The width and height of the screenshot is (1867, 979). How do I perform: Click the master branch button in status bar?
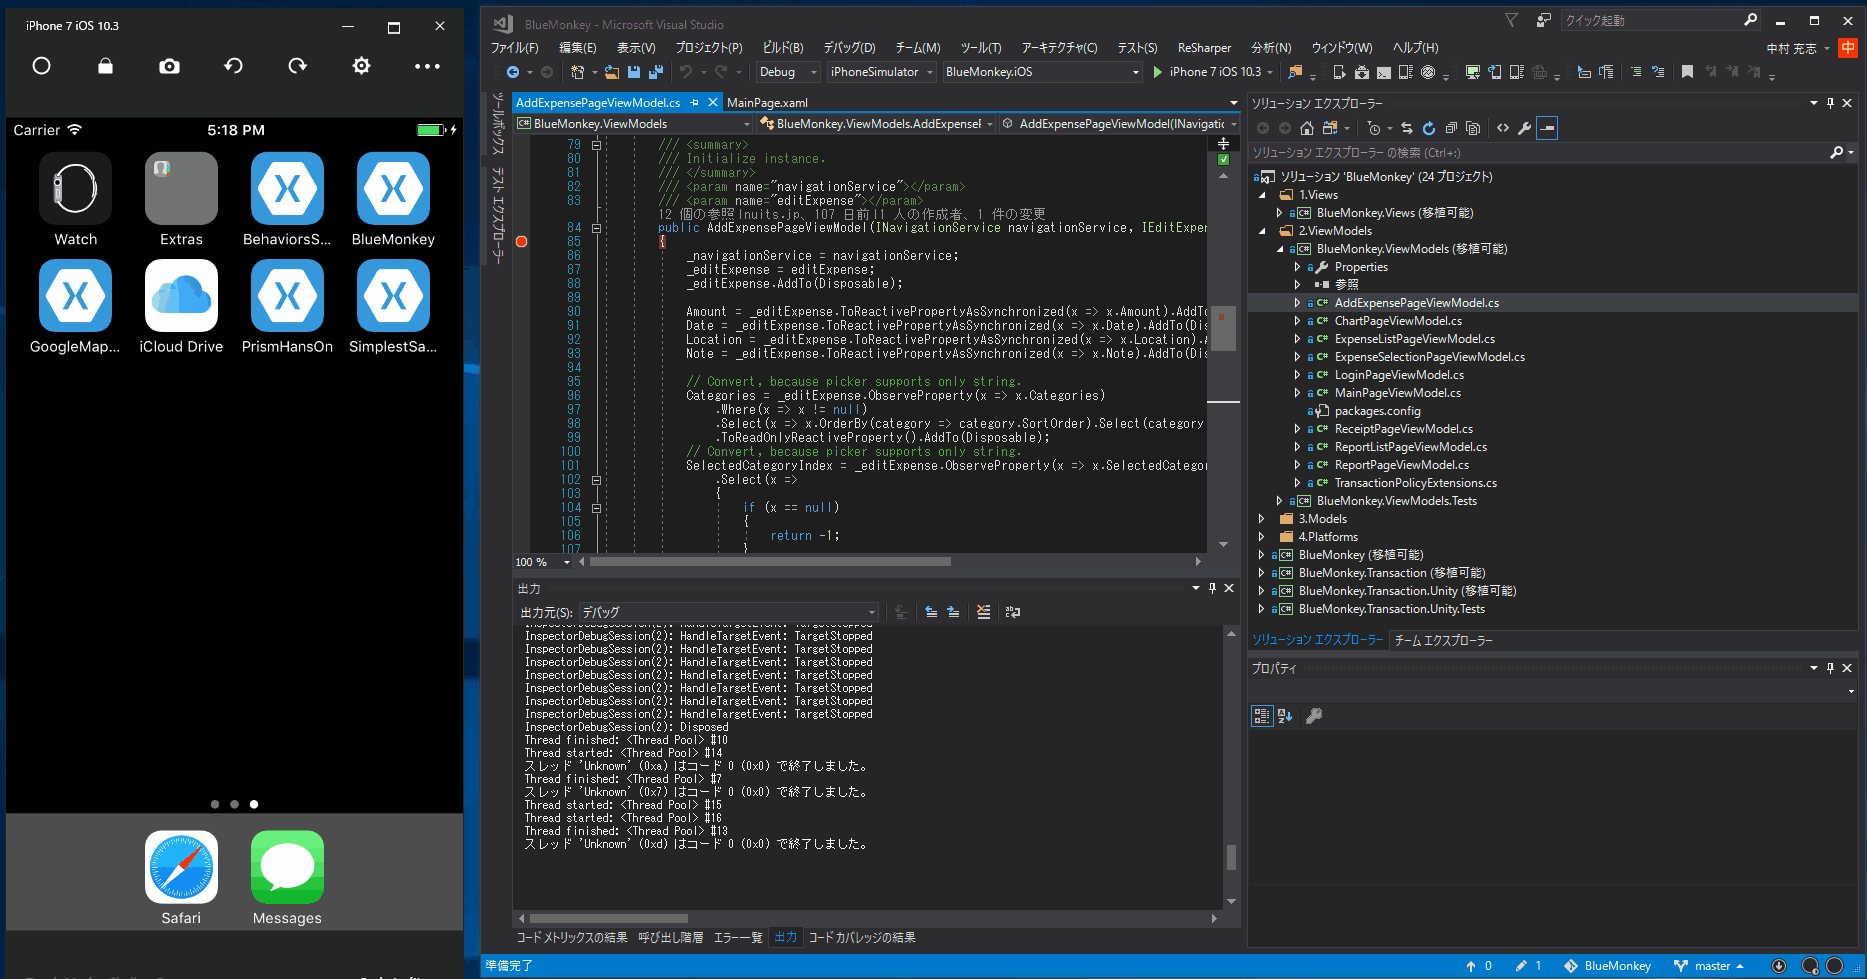pos(1709,966)
